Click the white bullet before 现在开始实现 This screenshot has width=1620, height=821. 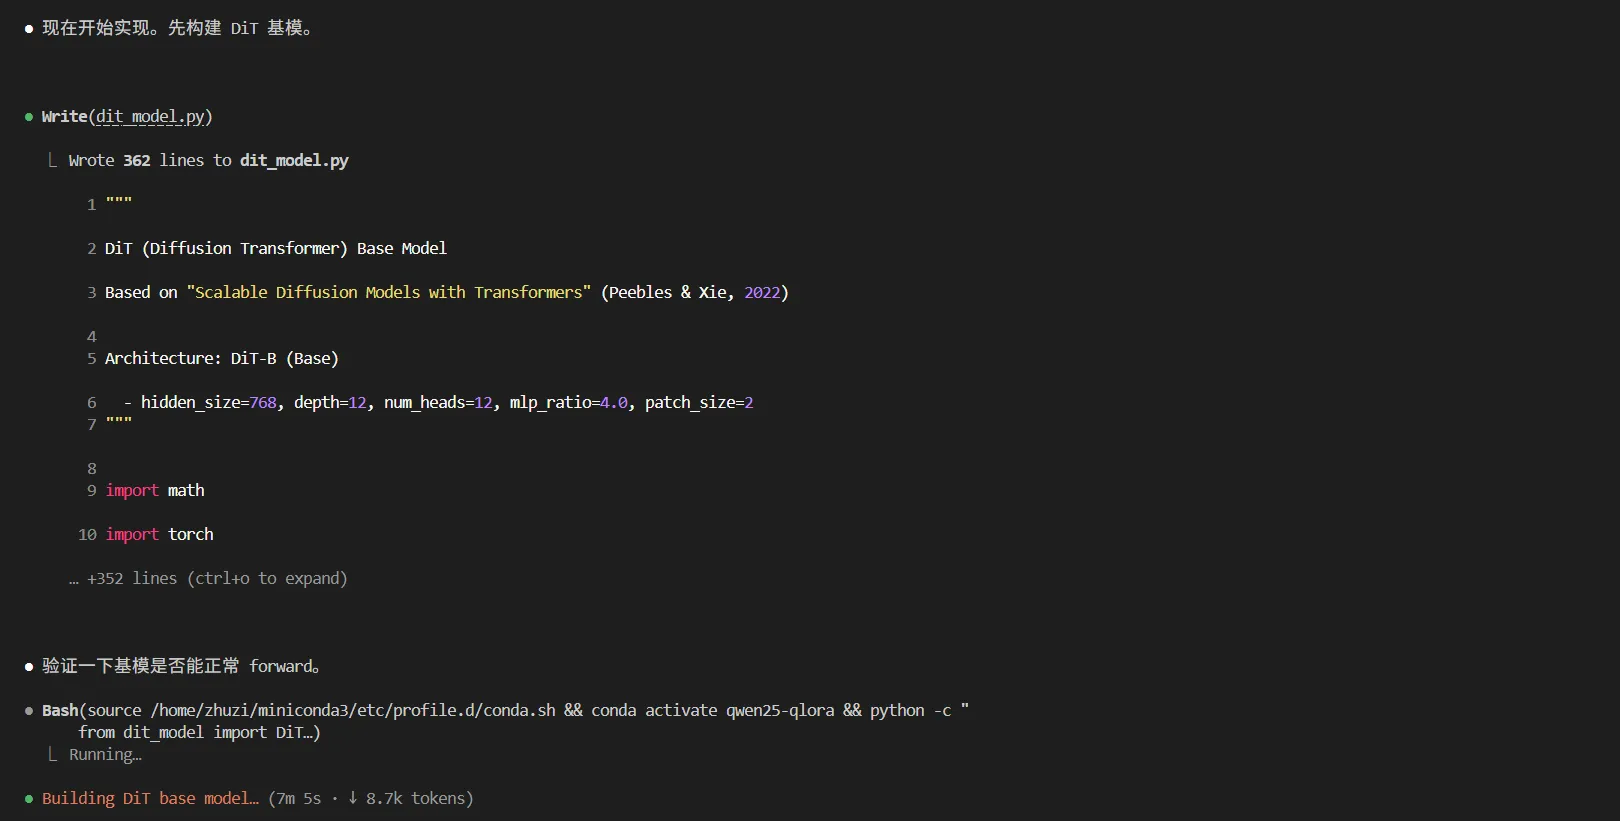click(29, 29)
